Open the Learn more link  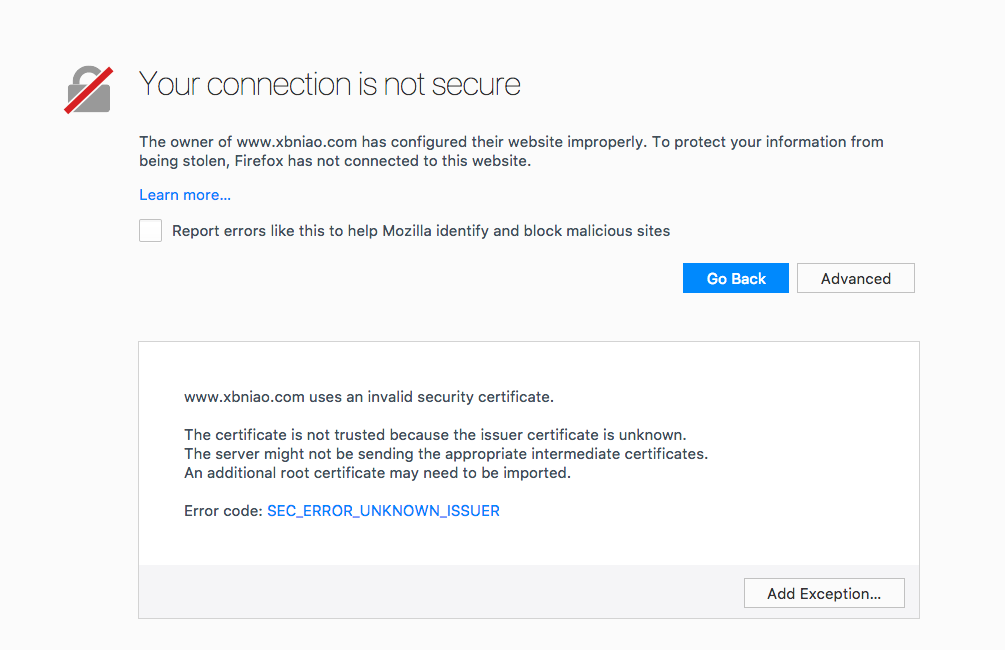(x=185, y=195)
